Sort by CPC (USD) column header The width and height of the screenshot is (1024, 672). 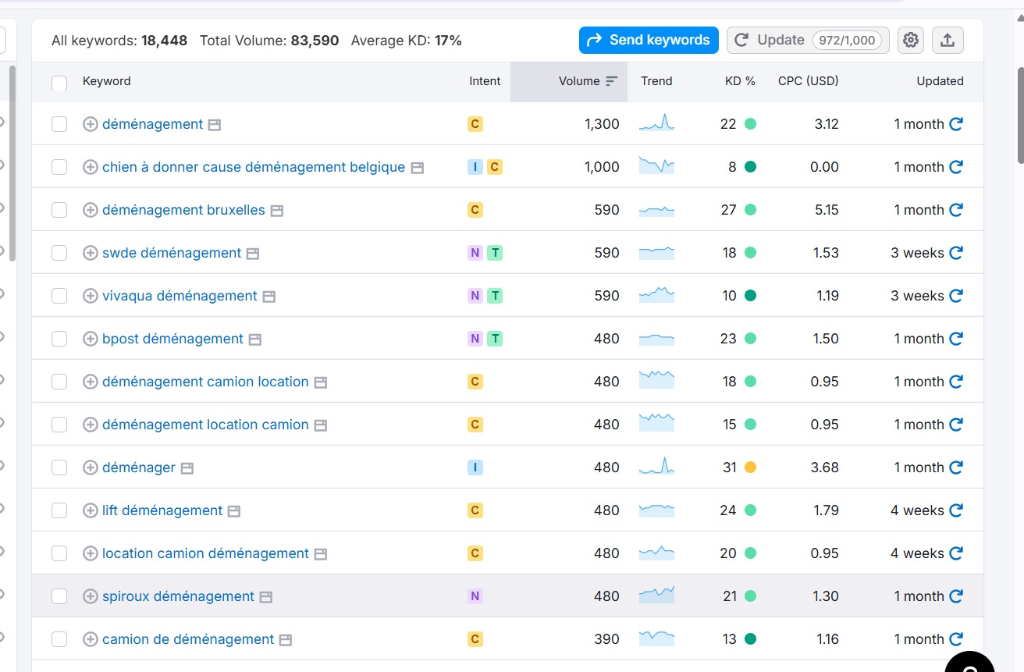[808, 81]
